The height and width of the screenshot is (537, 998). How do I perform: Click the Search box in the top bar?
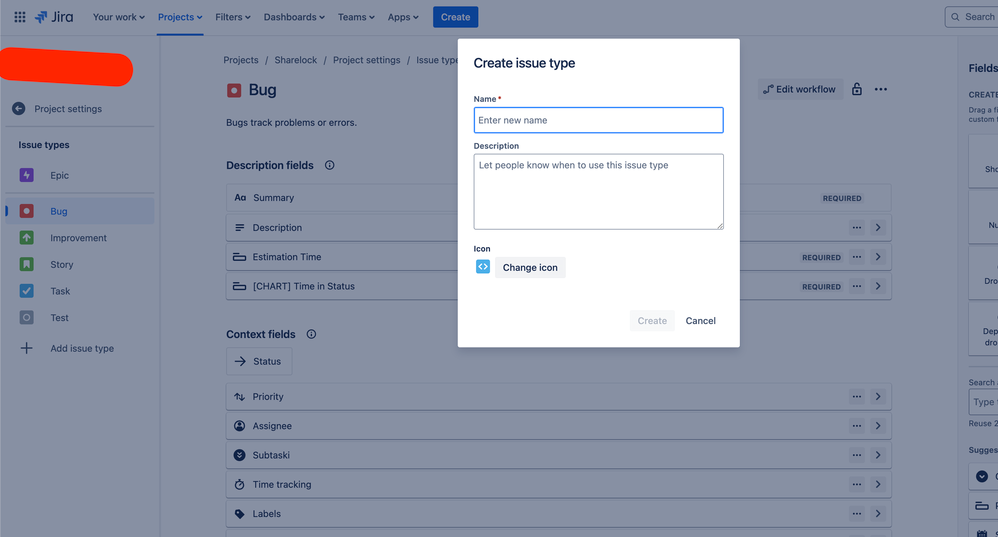[971, 17]
